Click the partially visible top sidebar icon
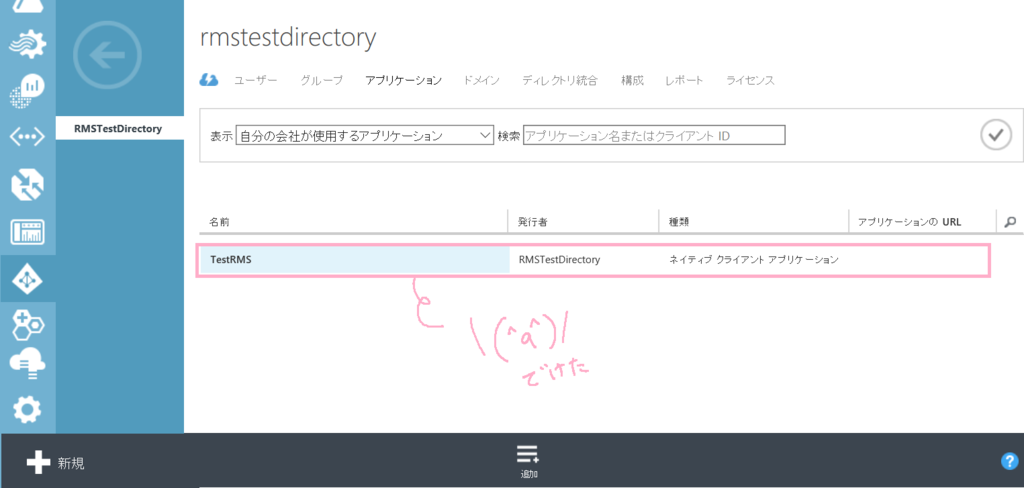The width and height of the screenshot is (1024, 488). pyautogui.click(x=27, y=7)
